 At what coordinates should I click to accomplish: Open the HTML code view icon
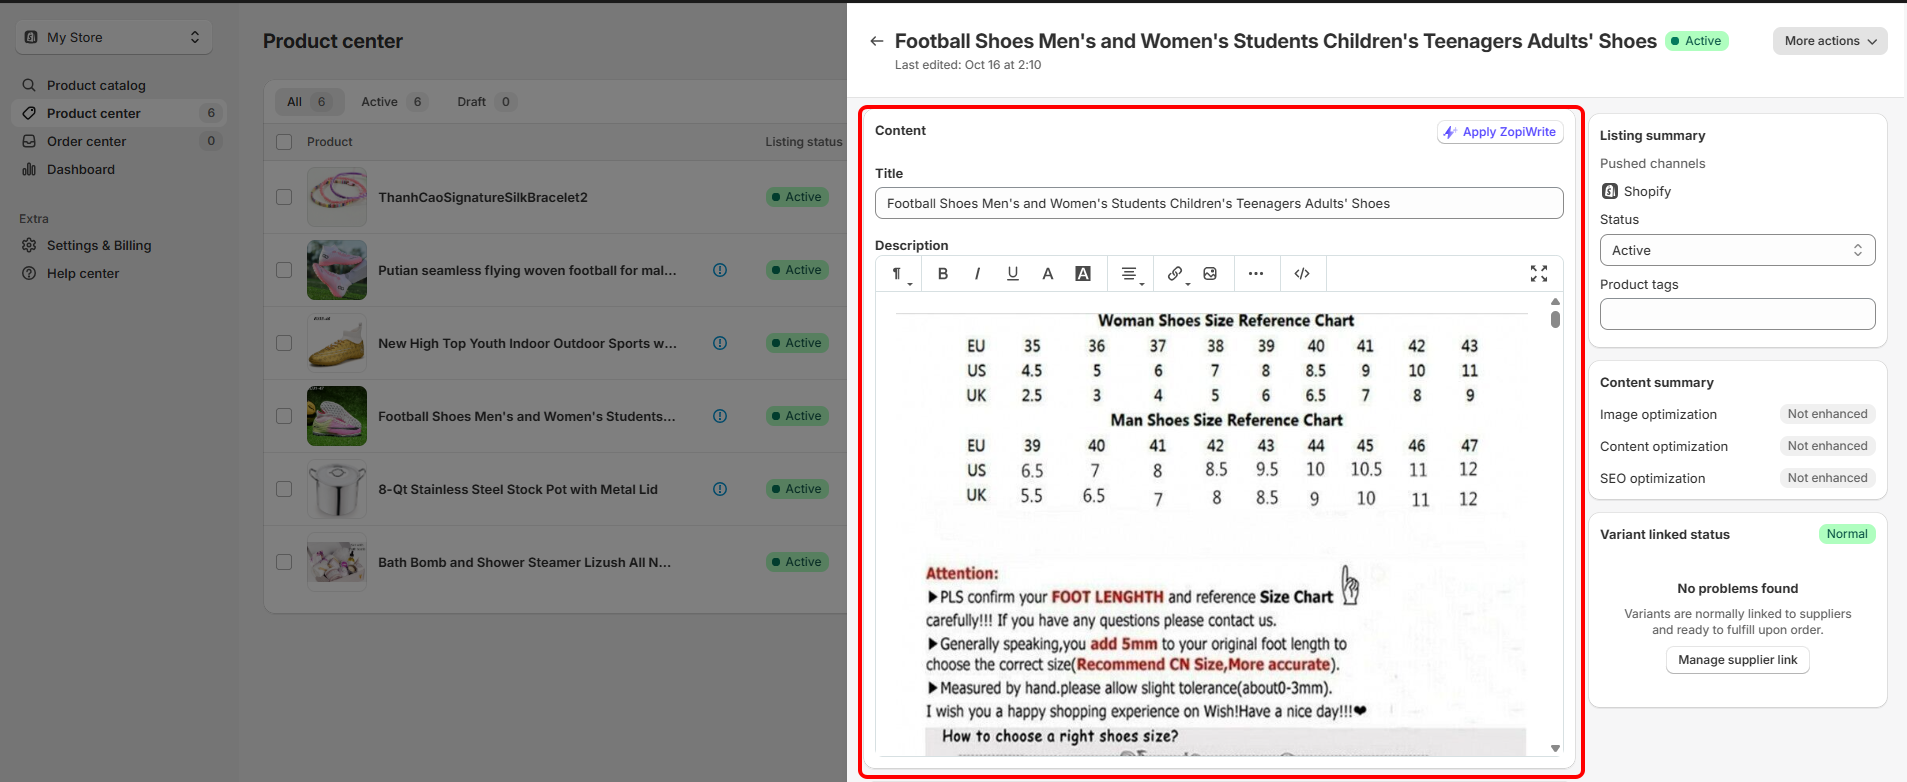[1302, 274]
